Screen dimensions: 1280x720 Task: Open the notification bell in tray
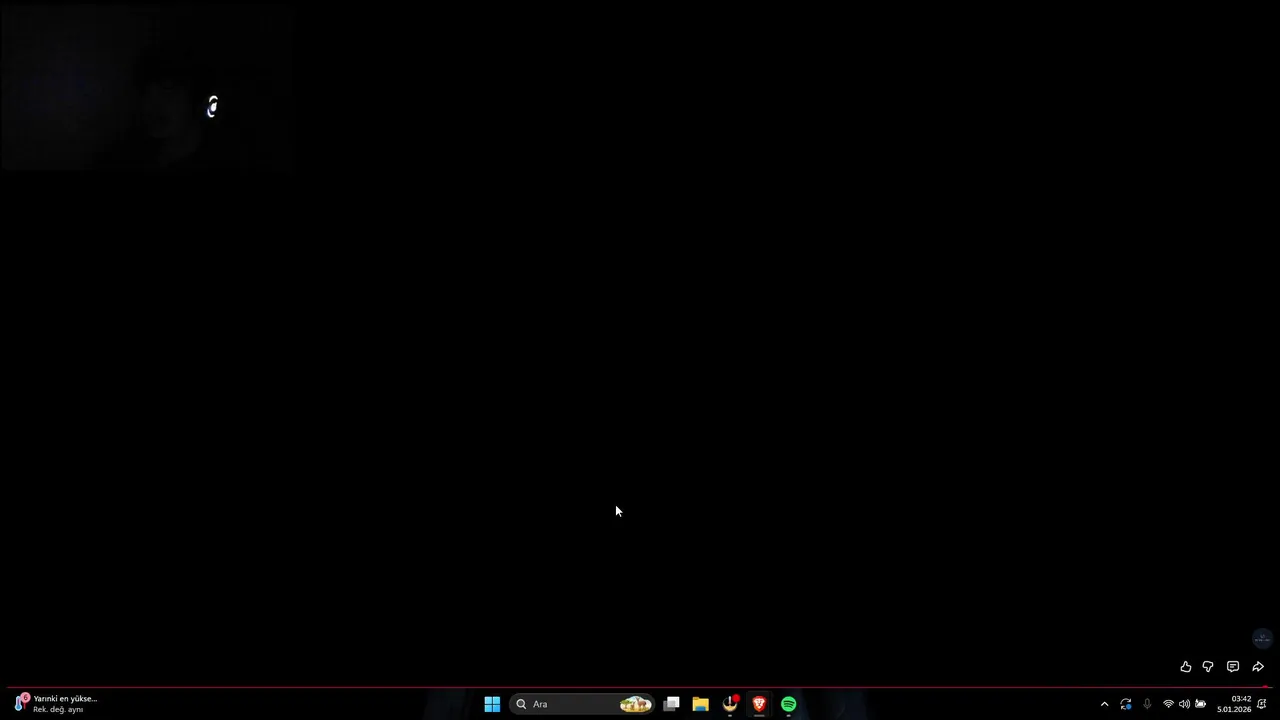1262,704
